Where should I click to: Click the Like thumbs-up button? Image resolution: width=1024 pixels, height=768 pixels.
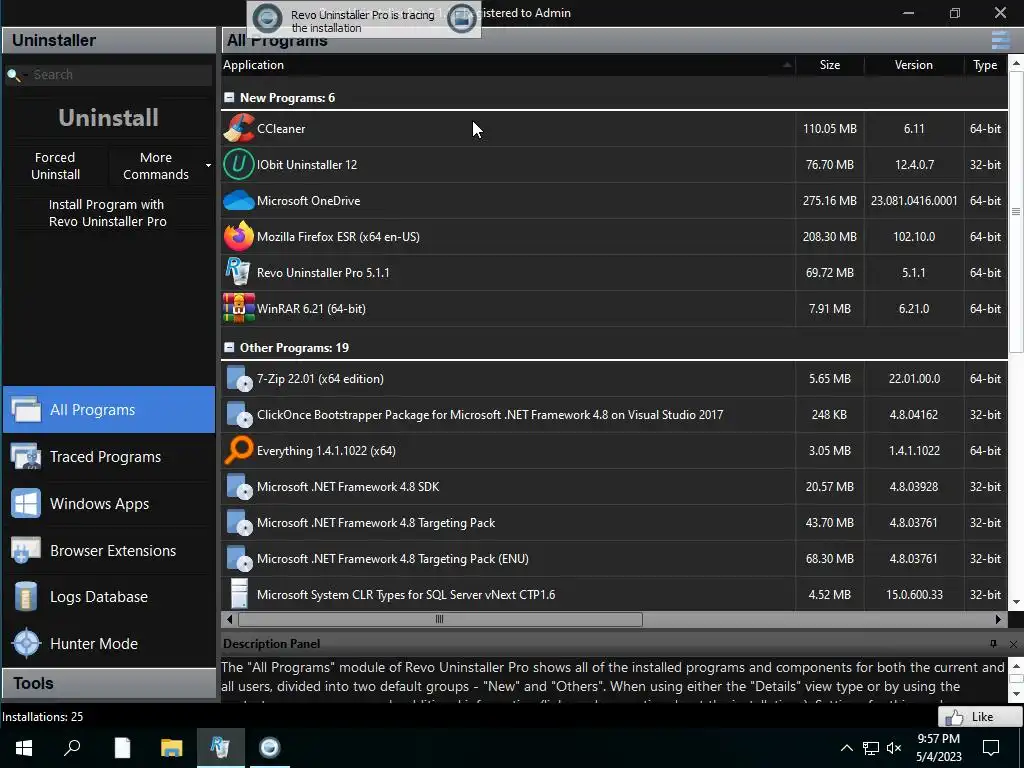[980, 716]
